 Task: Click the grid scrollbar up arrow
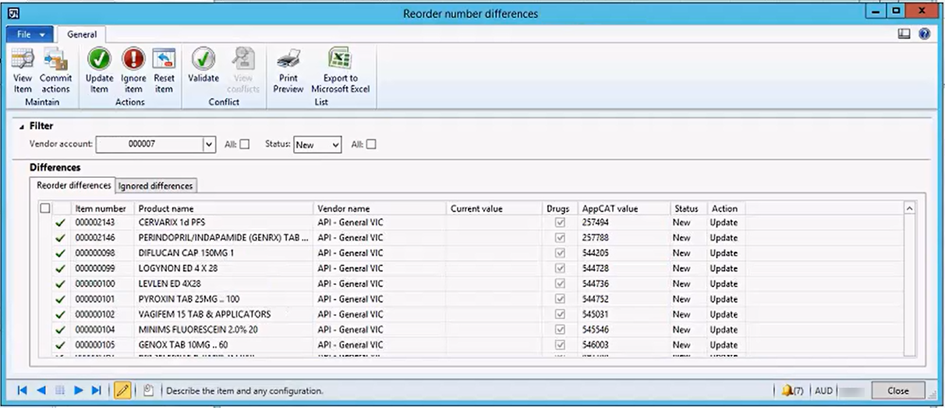[x=910, y=209]
